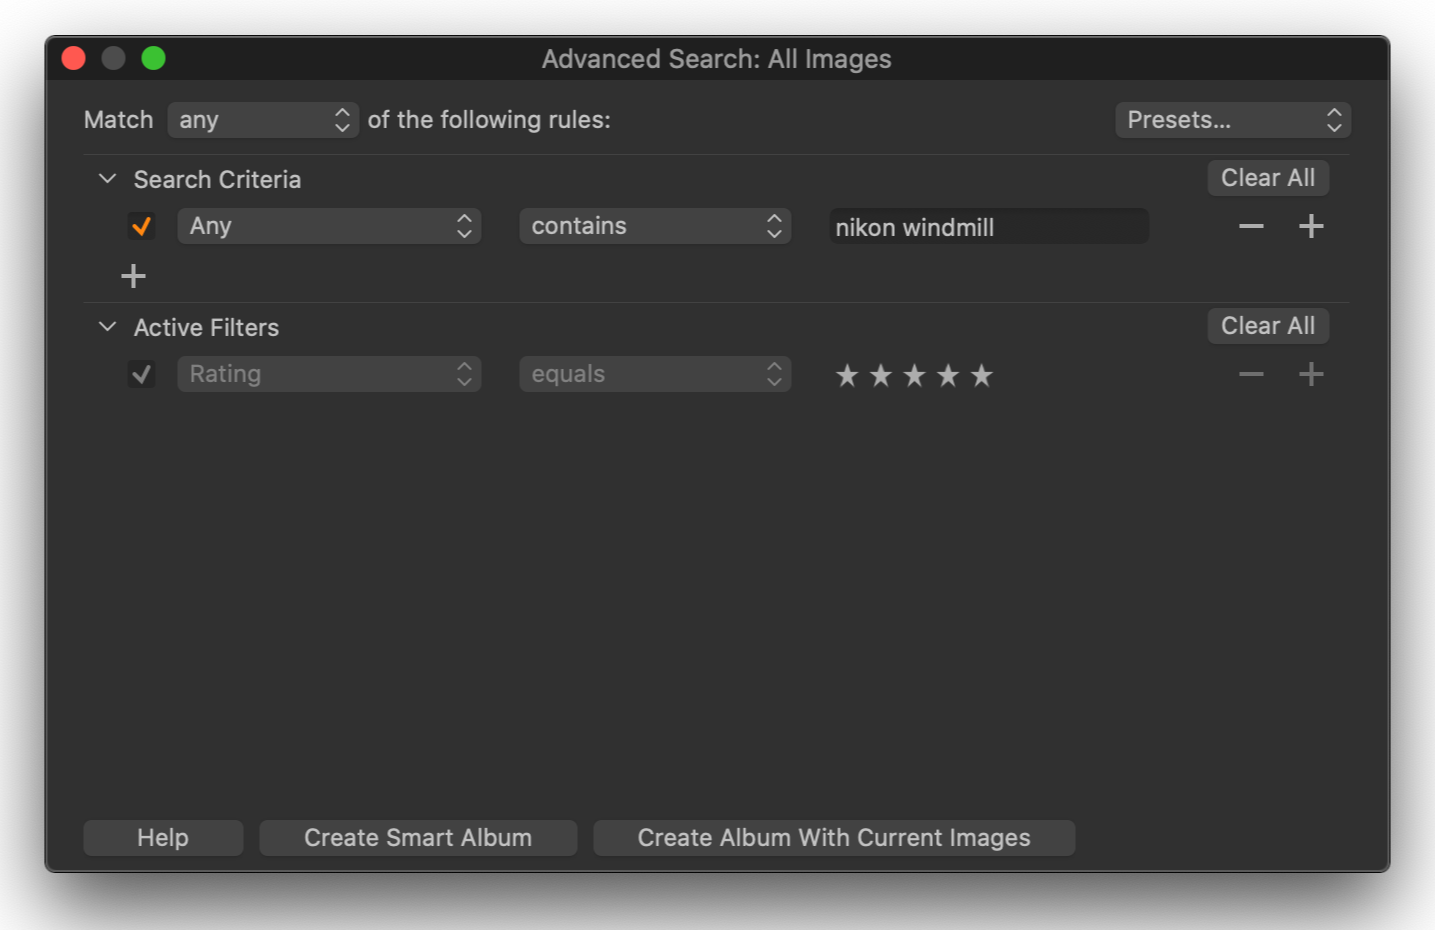Remove the nikon windmill search rule
Image resolution: width=1435 pixels, height=930 pixels.
1251,227
